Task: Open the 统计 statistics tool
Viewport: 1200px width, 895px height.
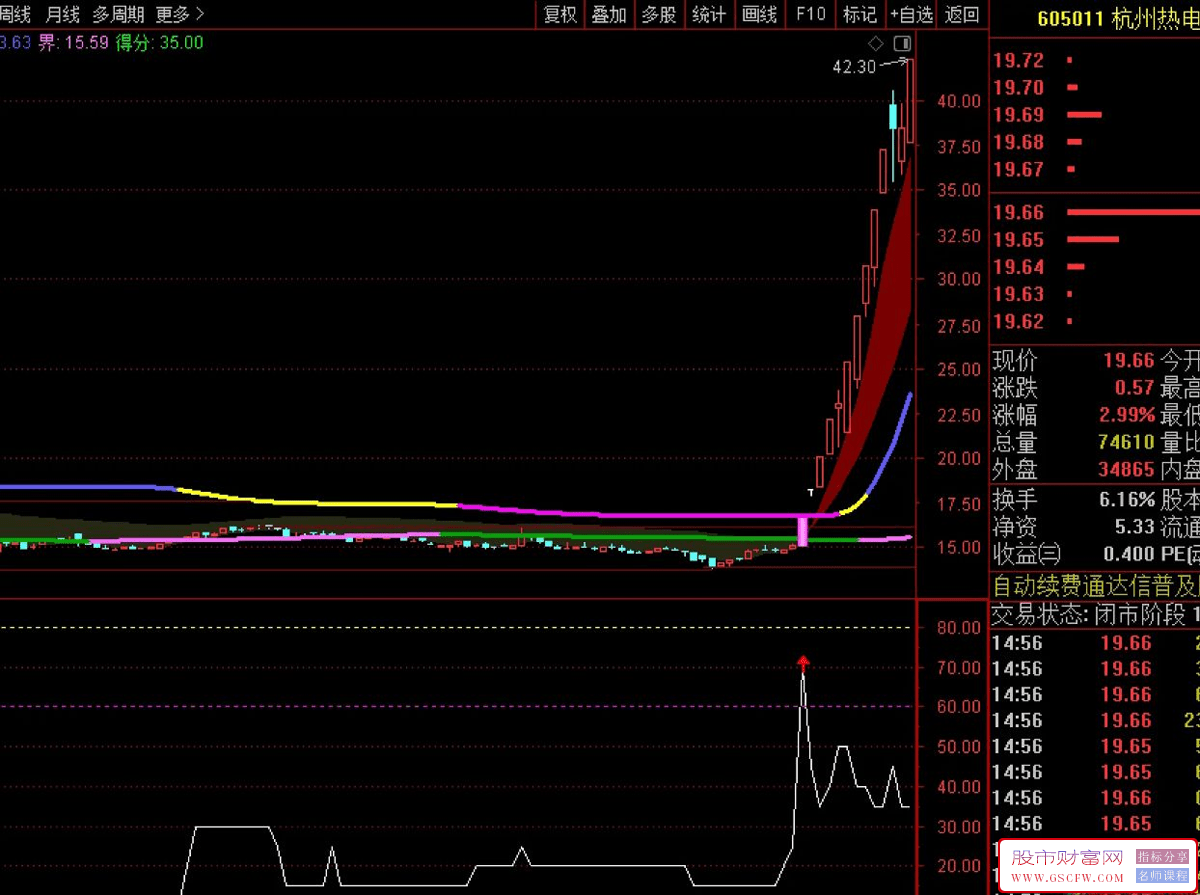Action: tap(709, 14)
